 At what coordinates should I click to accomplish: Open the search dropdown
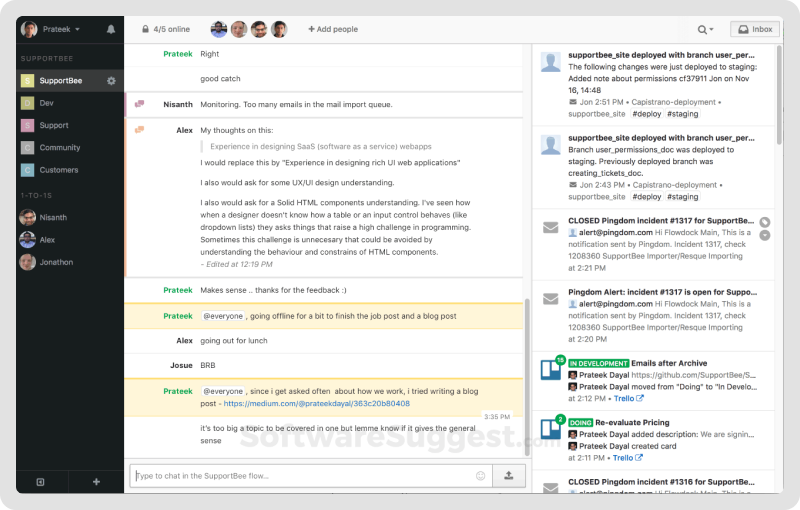[x=705, y=30]
